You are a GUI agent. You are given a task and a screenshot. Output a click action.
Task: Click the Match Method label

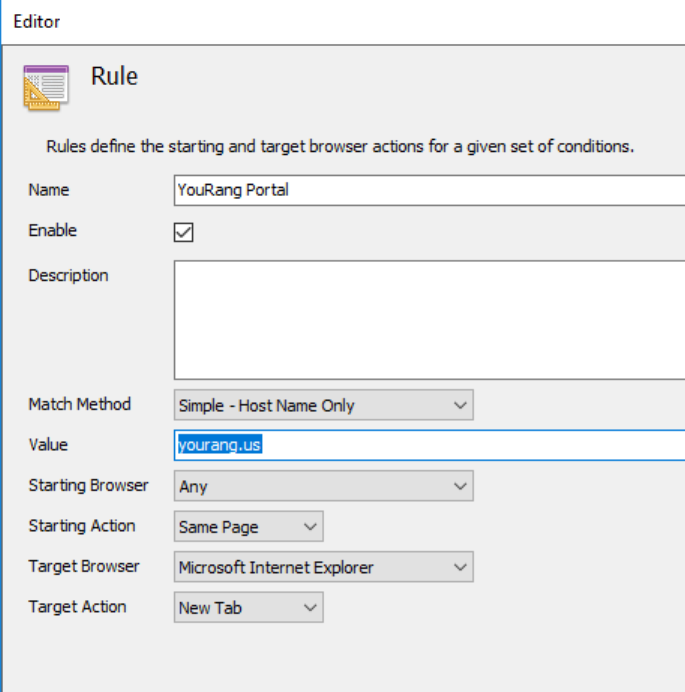pyautogui.click(x=79, y=405)
